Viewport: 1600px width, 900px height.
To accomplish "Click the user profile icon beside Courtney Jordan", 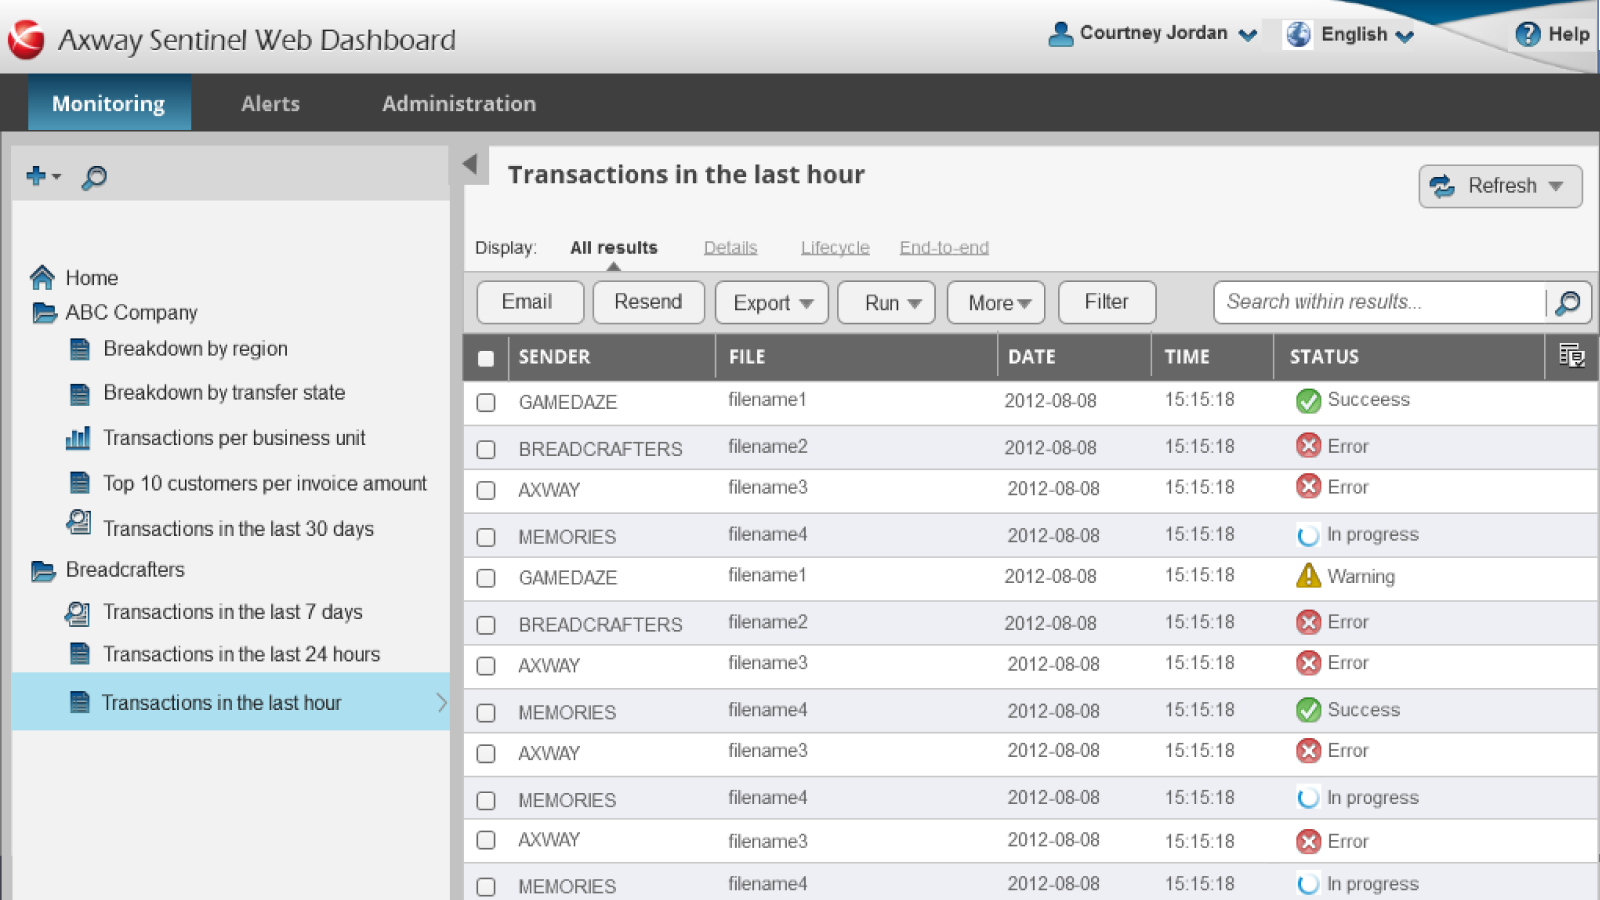I will [1060, 34].
